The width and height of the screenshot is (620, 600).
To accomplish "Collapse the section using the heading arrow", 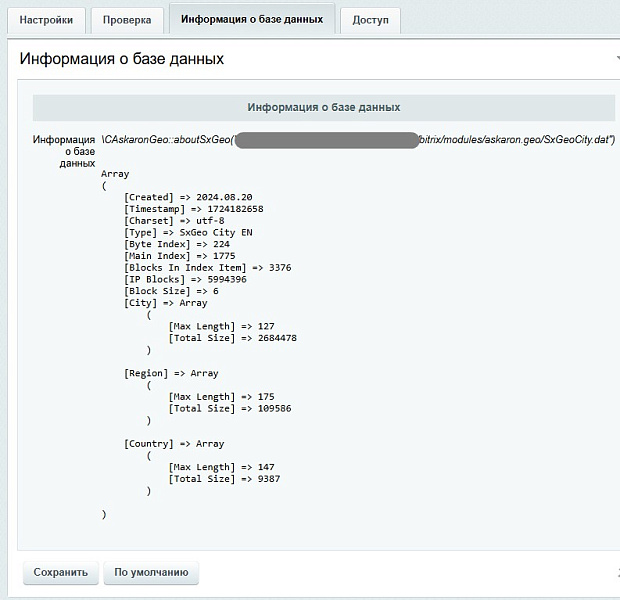I will [x=616, y=60].
